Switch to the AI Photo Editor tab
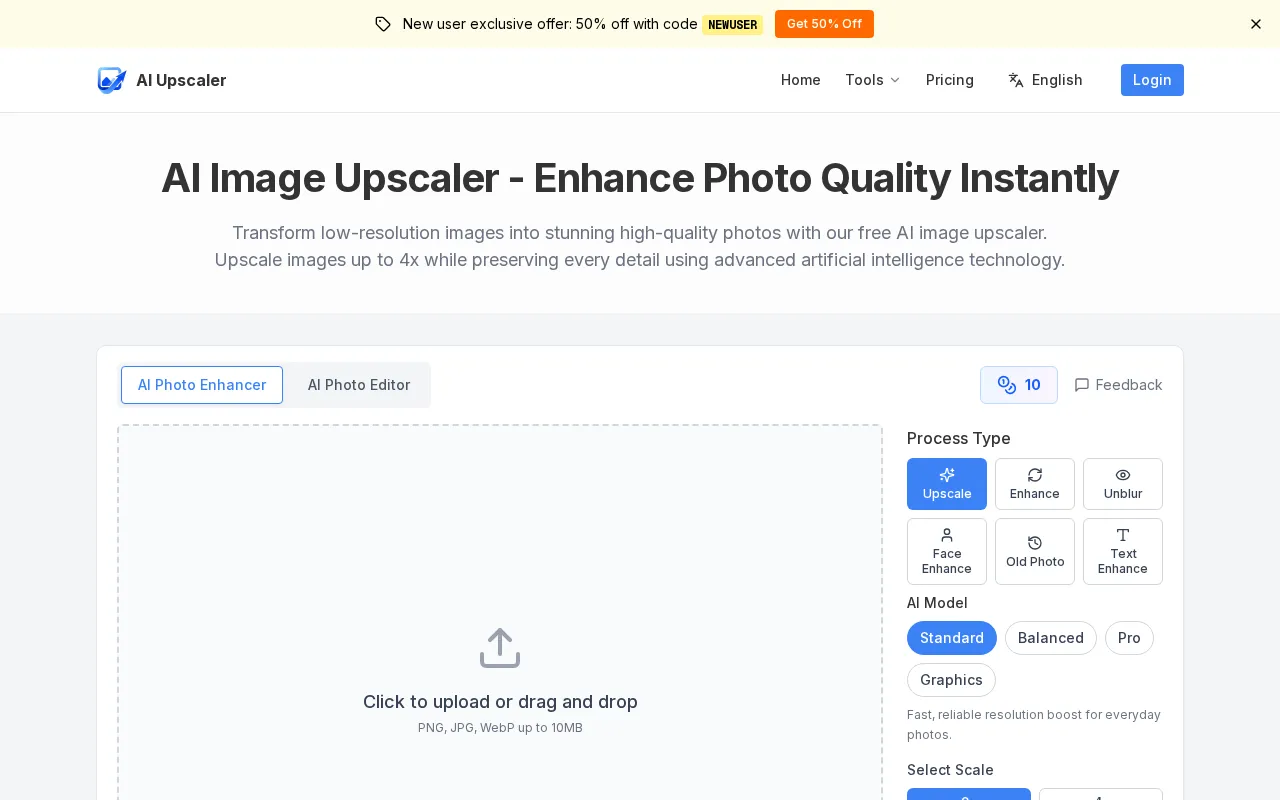This screenshot has width=1280, height=800. pyautogui.click(x=359, y=385)
